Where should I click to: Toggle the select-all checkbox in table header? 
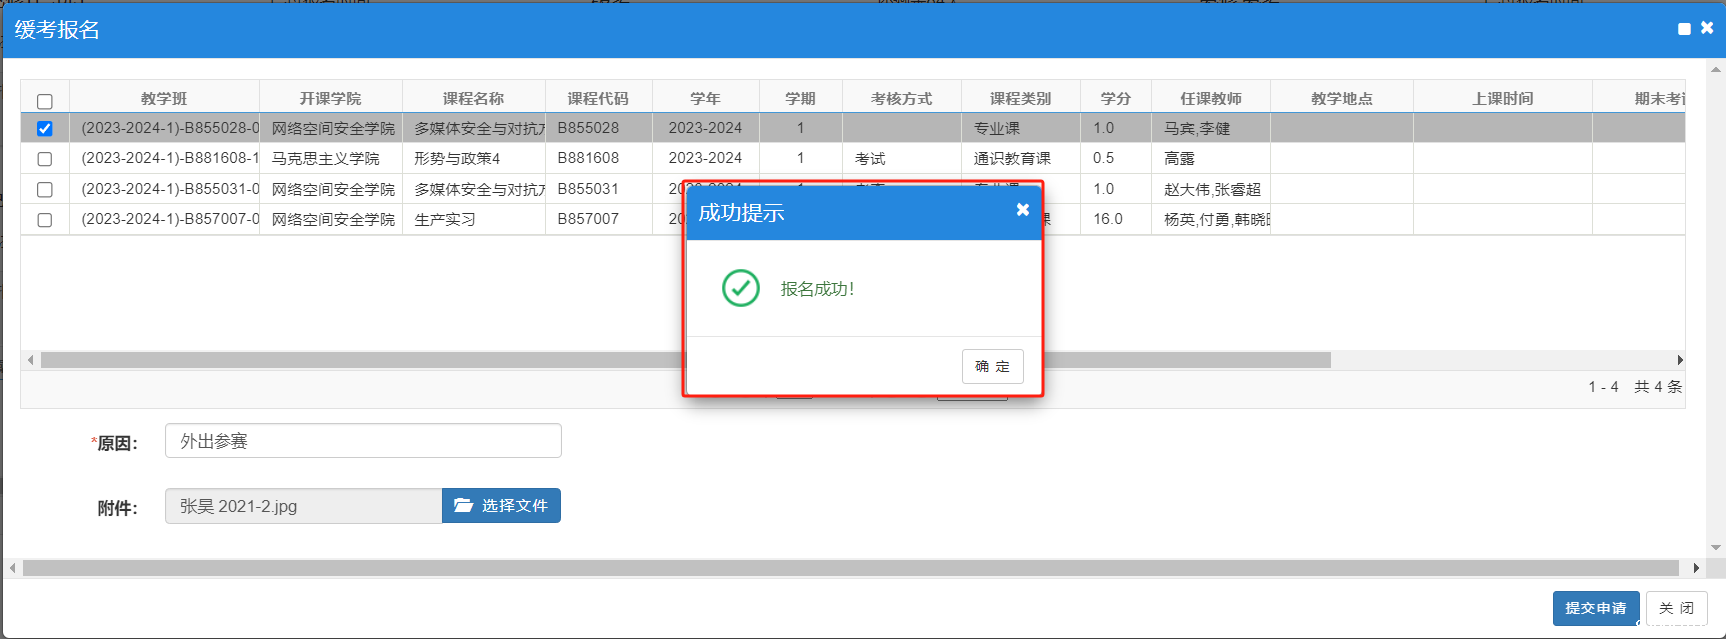[45, 101]
